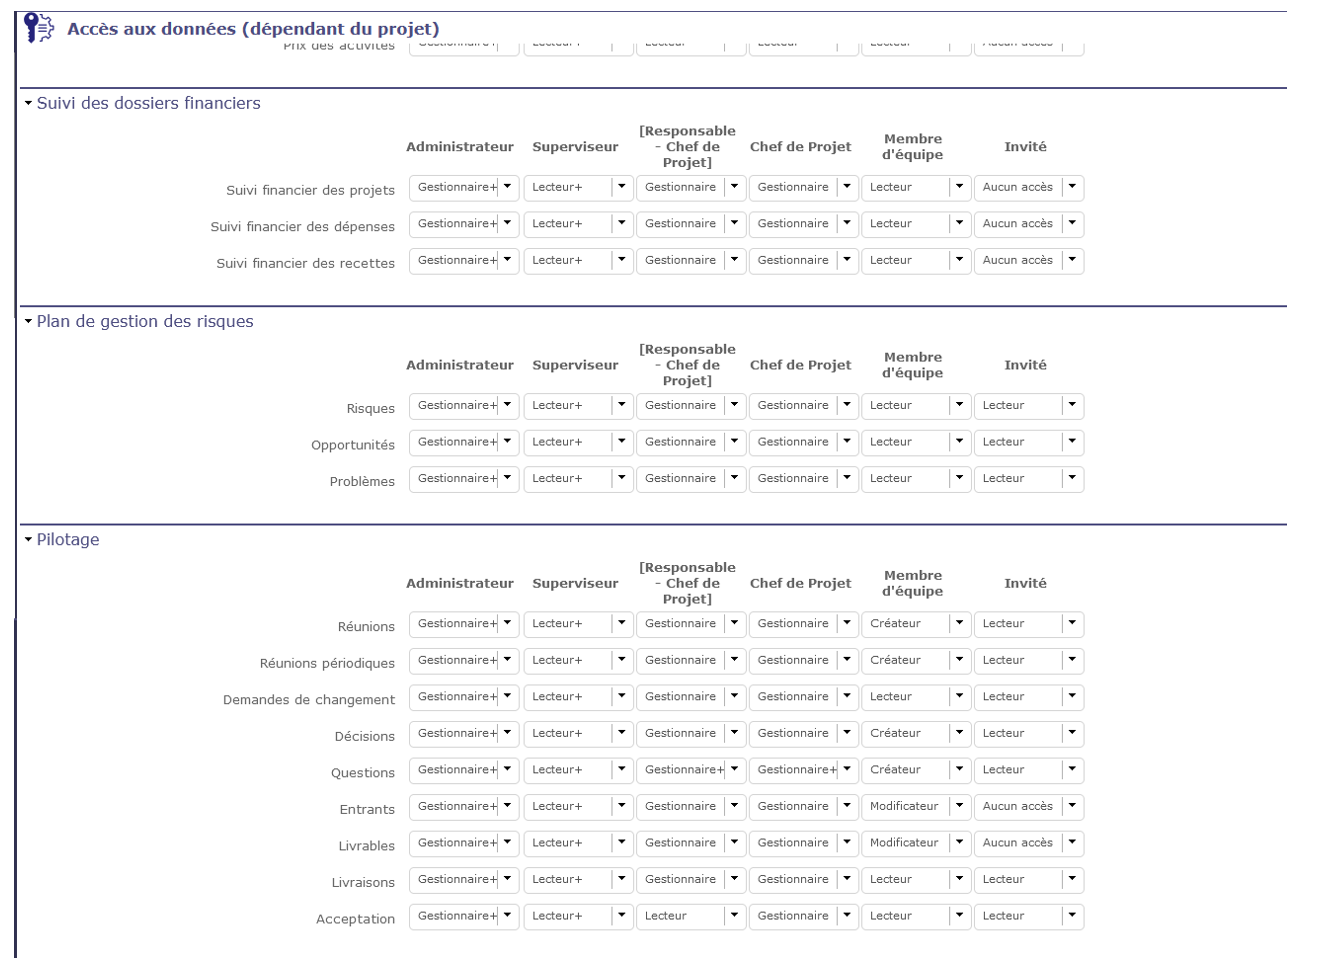Collapse the Pilotage section

tap(29, 539)
